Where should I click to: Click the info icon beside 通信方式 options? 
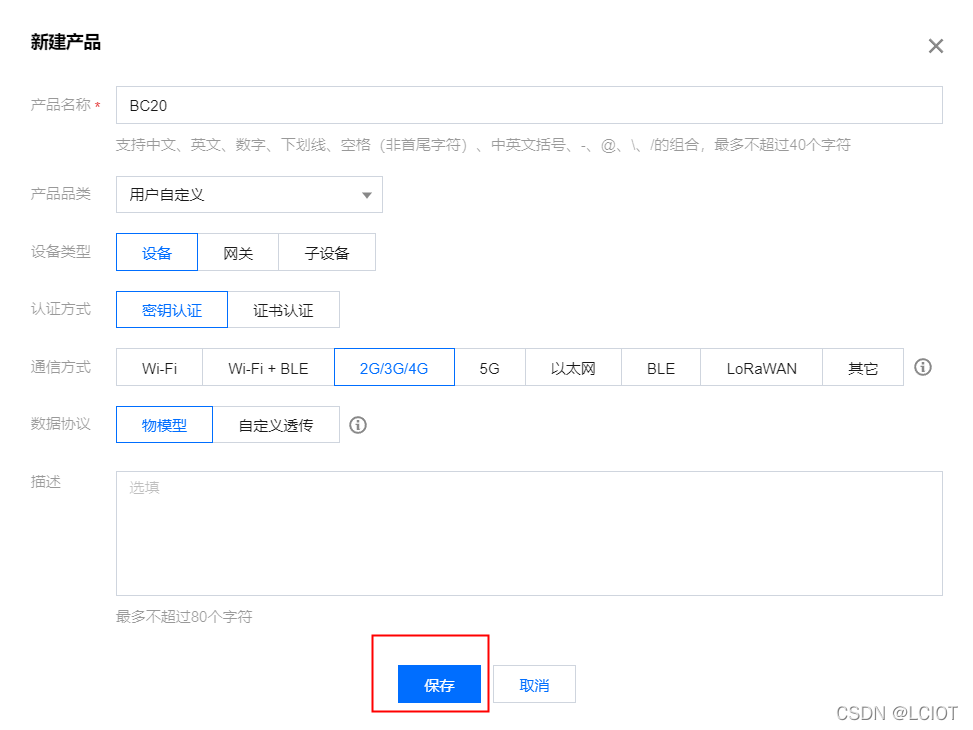pos(922,367)
